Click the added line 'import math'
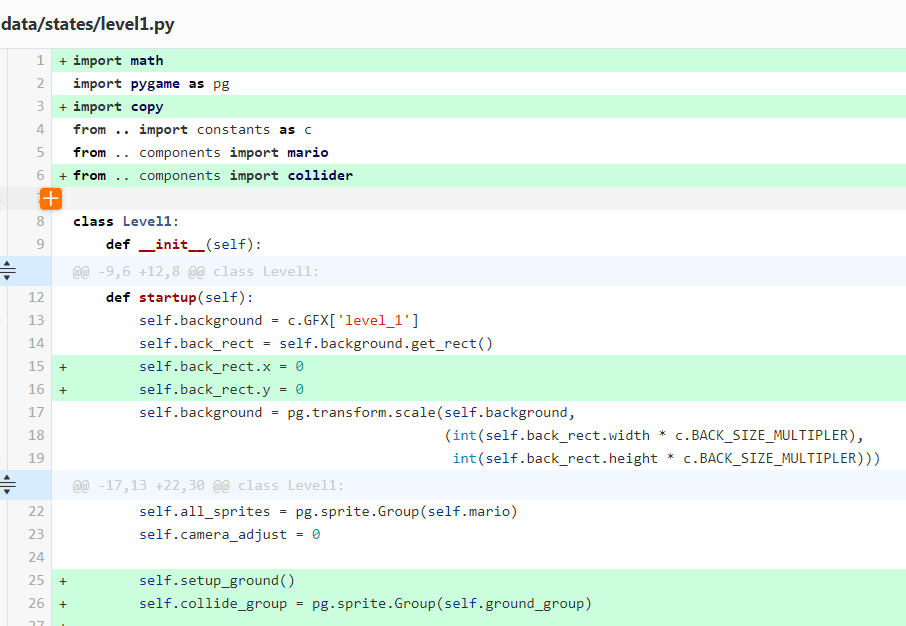906x626 pixels. click(x=479, y=61)
